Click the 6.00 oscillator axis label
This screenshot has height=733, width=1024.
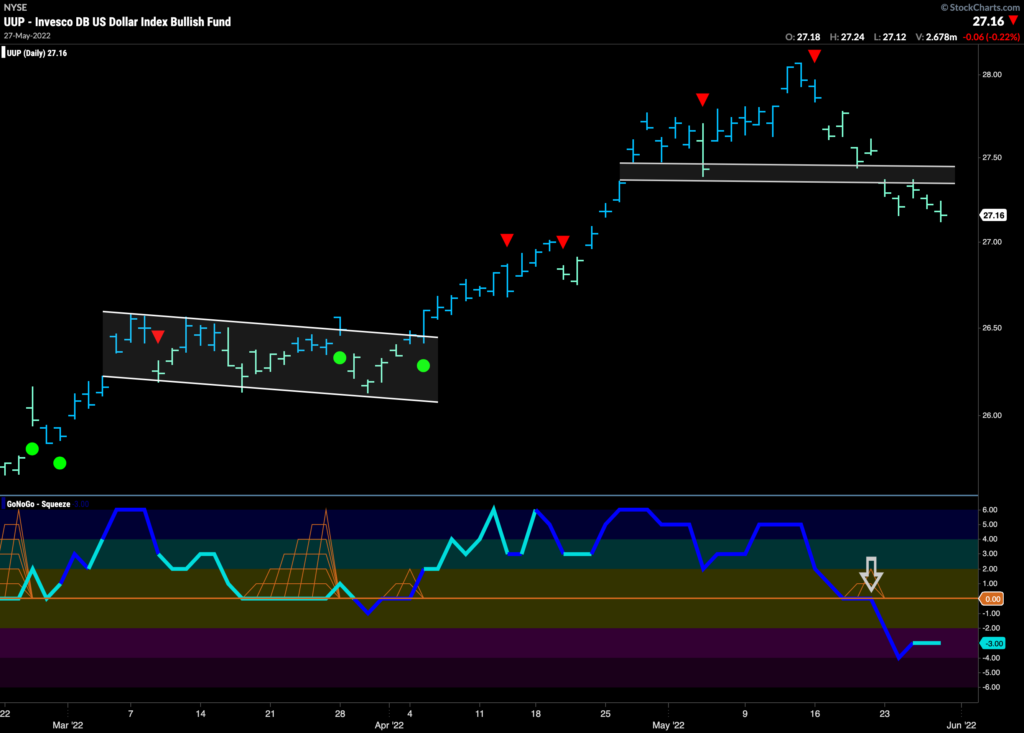pos(990,510)
